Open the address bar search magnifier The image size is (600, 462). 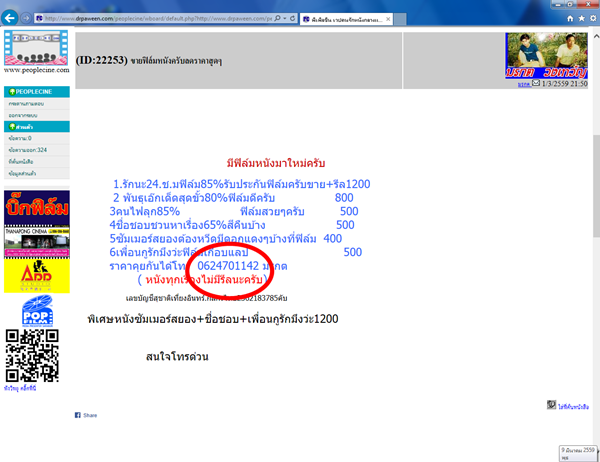click(278, 18)
